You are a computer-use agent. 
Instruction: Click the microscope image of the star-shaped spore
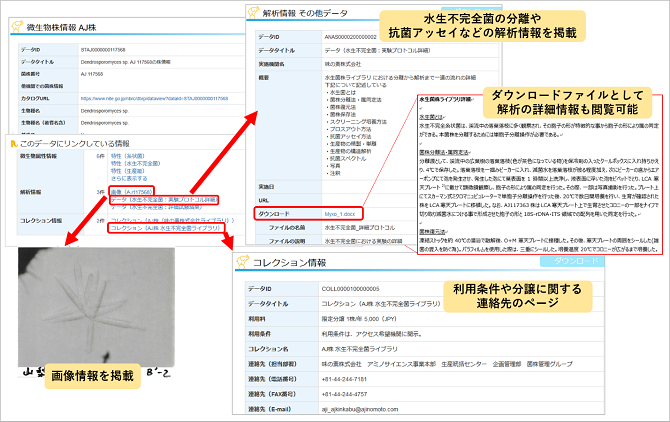(x=97, y=307)
